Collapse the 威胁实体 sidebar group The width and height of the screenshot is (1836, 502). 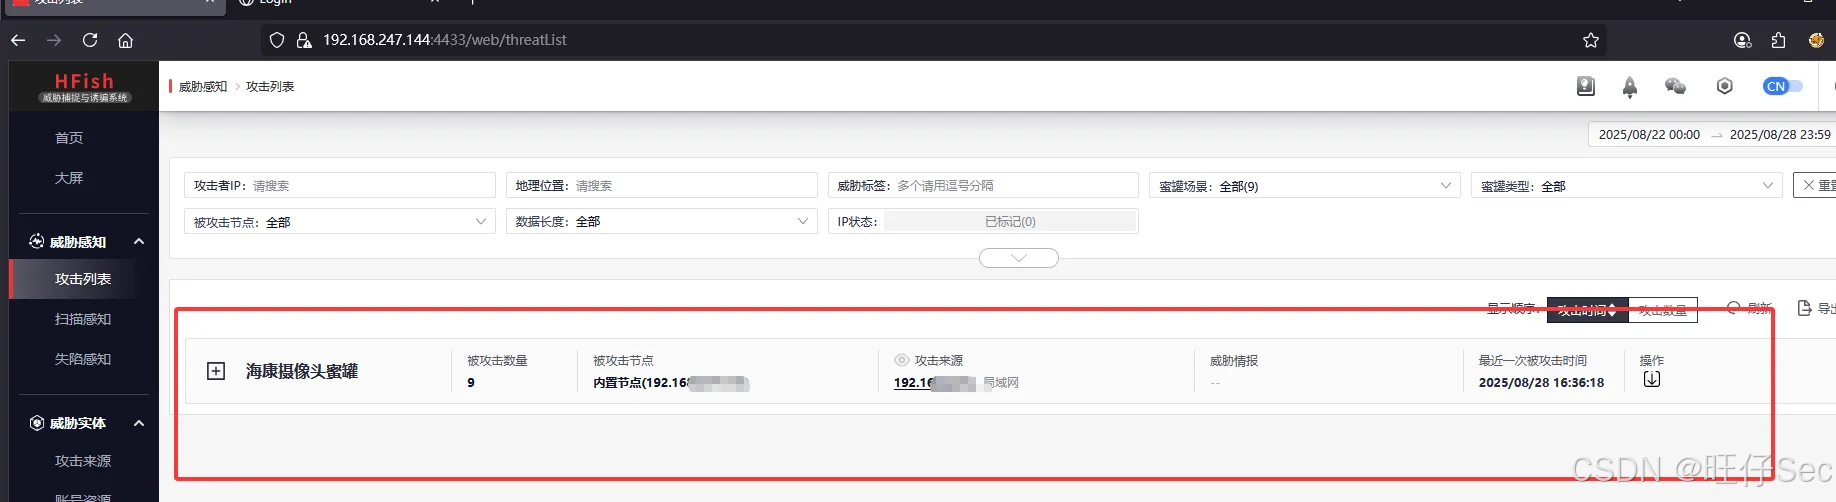[x=139, y=423]
